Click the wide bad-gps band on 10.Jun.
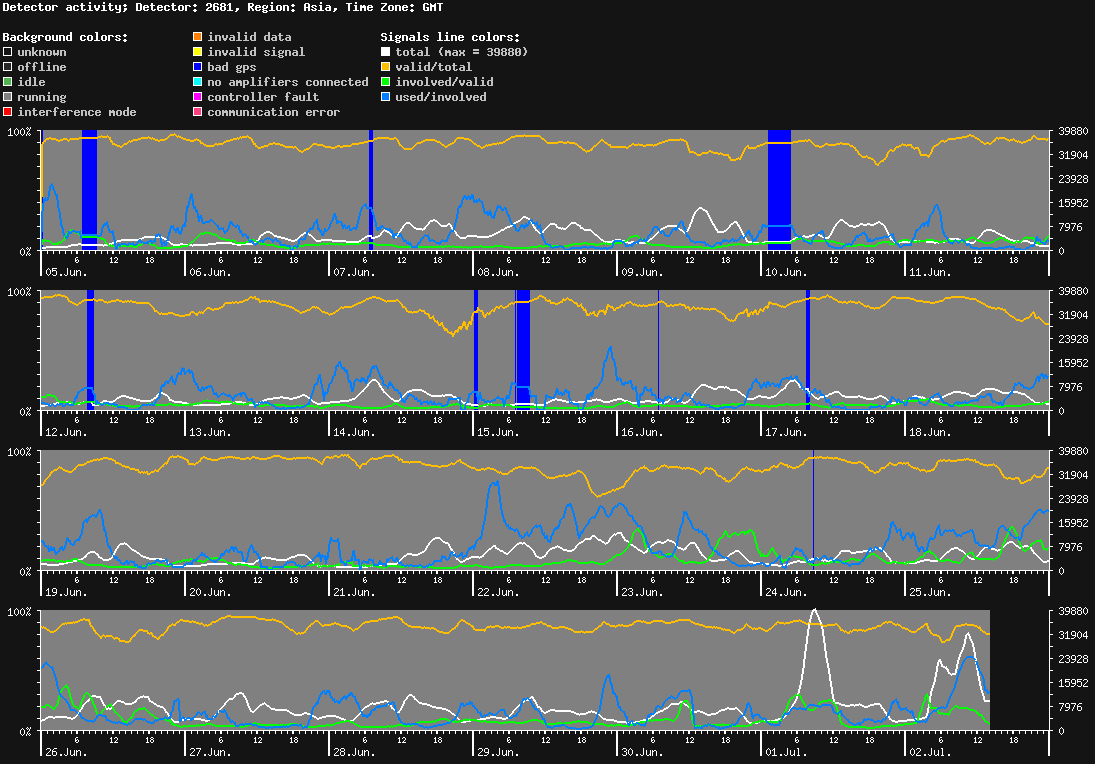The image size is (1095, 764). [779, 190]
